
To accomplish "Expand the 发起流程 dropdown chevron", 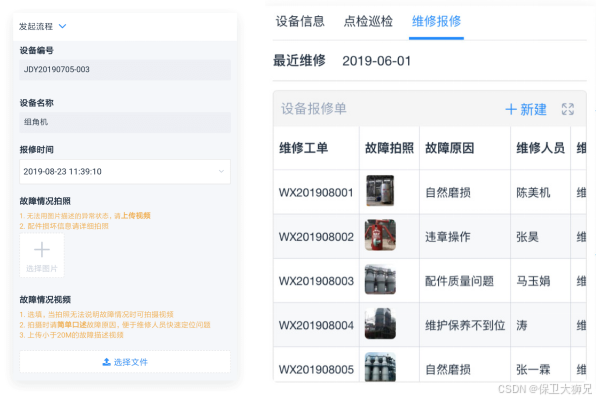I will [x=63, y=26].
